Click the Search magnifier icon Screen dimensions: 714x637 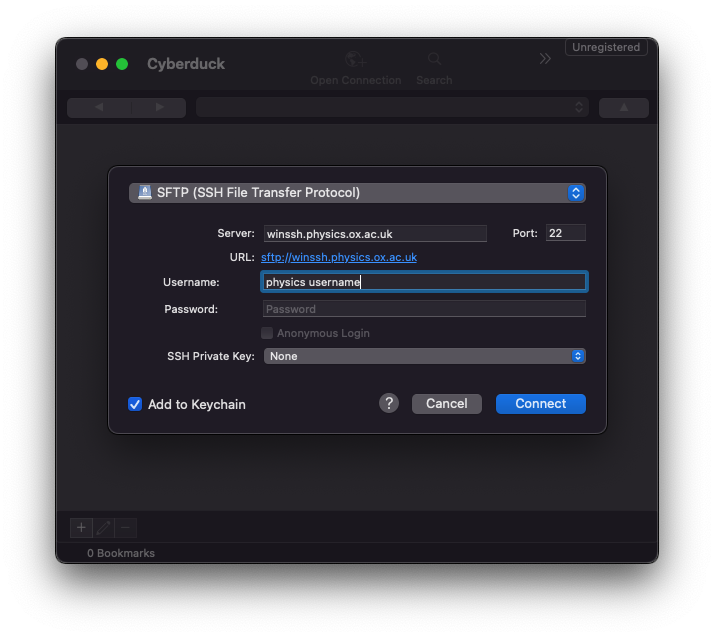[x=434, y=59]
